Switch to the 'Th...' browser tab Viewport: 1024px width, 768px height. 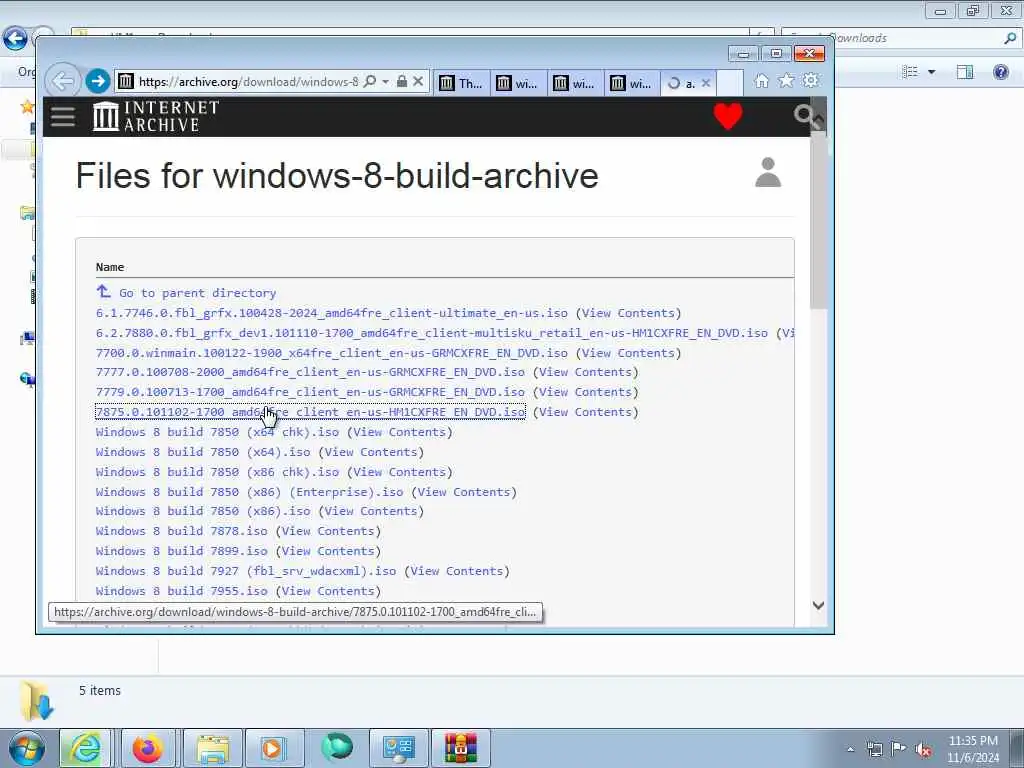point(461,83)
